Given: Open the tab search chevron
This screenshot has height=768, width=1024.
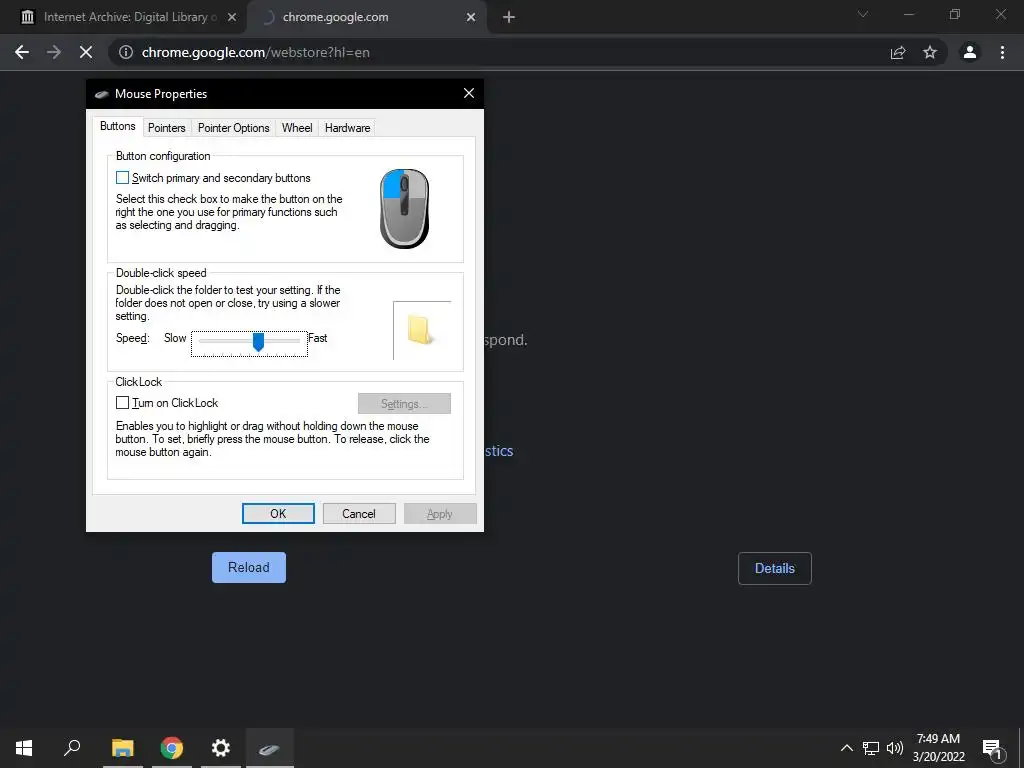Looking at the screenshot, I should pos(863,14).
